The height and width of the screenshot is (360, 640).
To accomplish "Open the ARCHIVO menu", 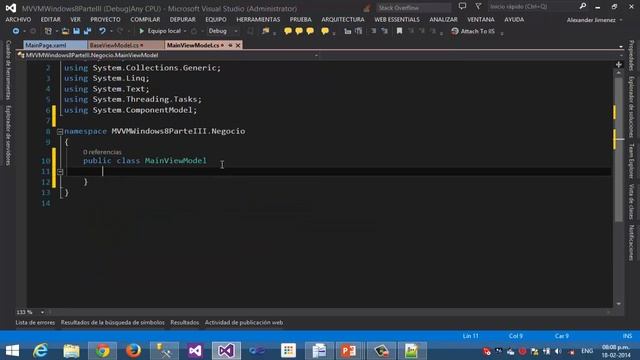I will (18, 20).
